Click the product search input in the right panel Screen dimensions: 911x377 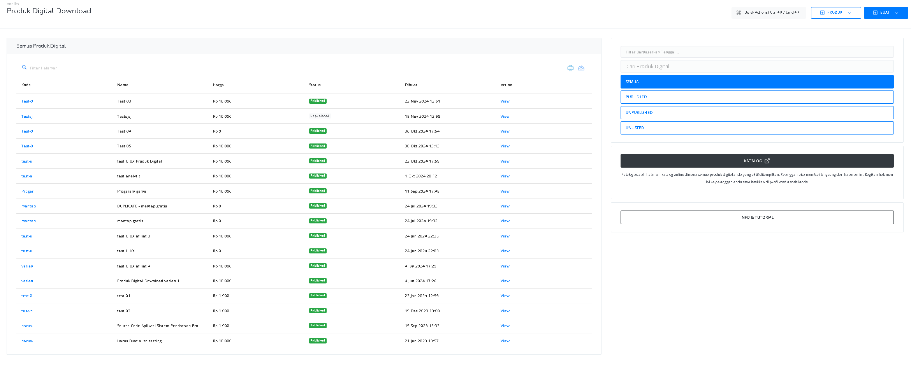coord(756,66)
